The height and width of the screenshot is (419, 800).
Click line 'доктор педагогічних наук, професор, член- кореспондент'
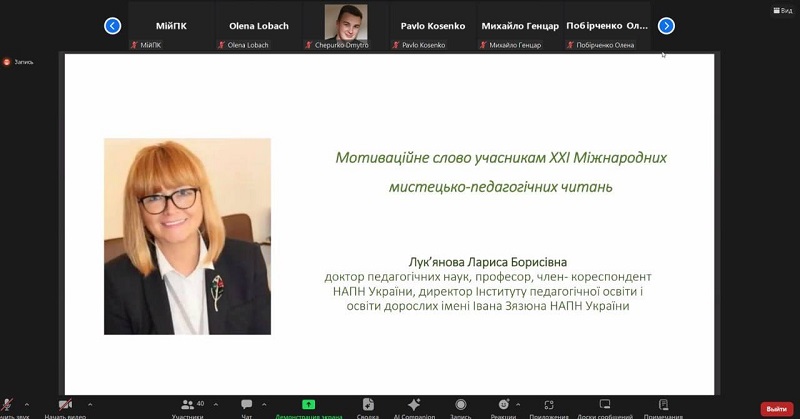[488, 277]
